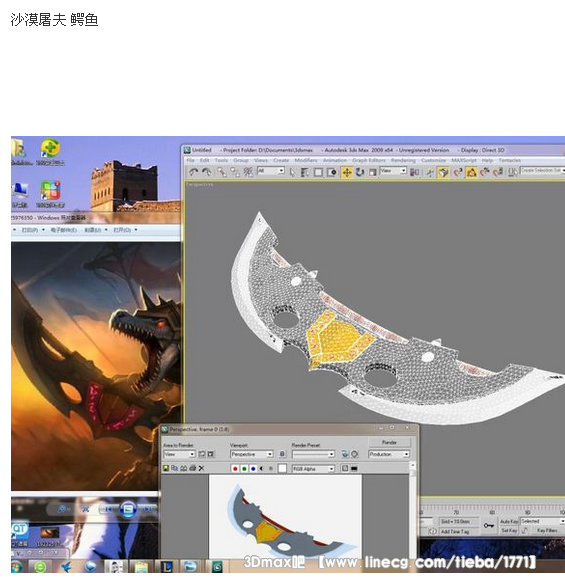Click the Auto Region Selected icon
Viewport: 565px width, 579px height.
(x=211, y=454)
